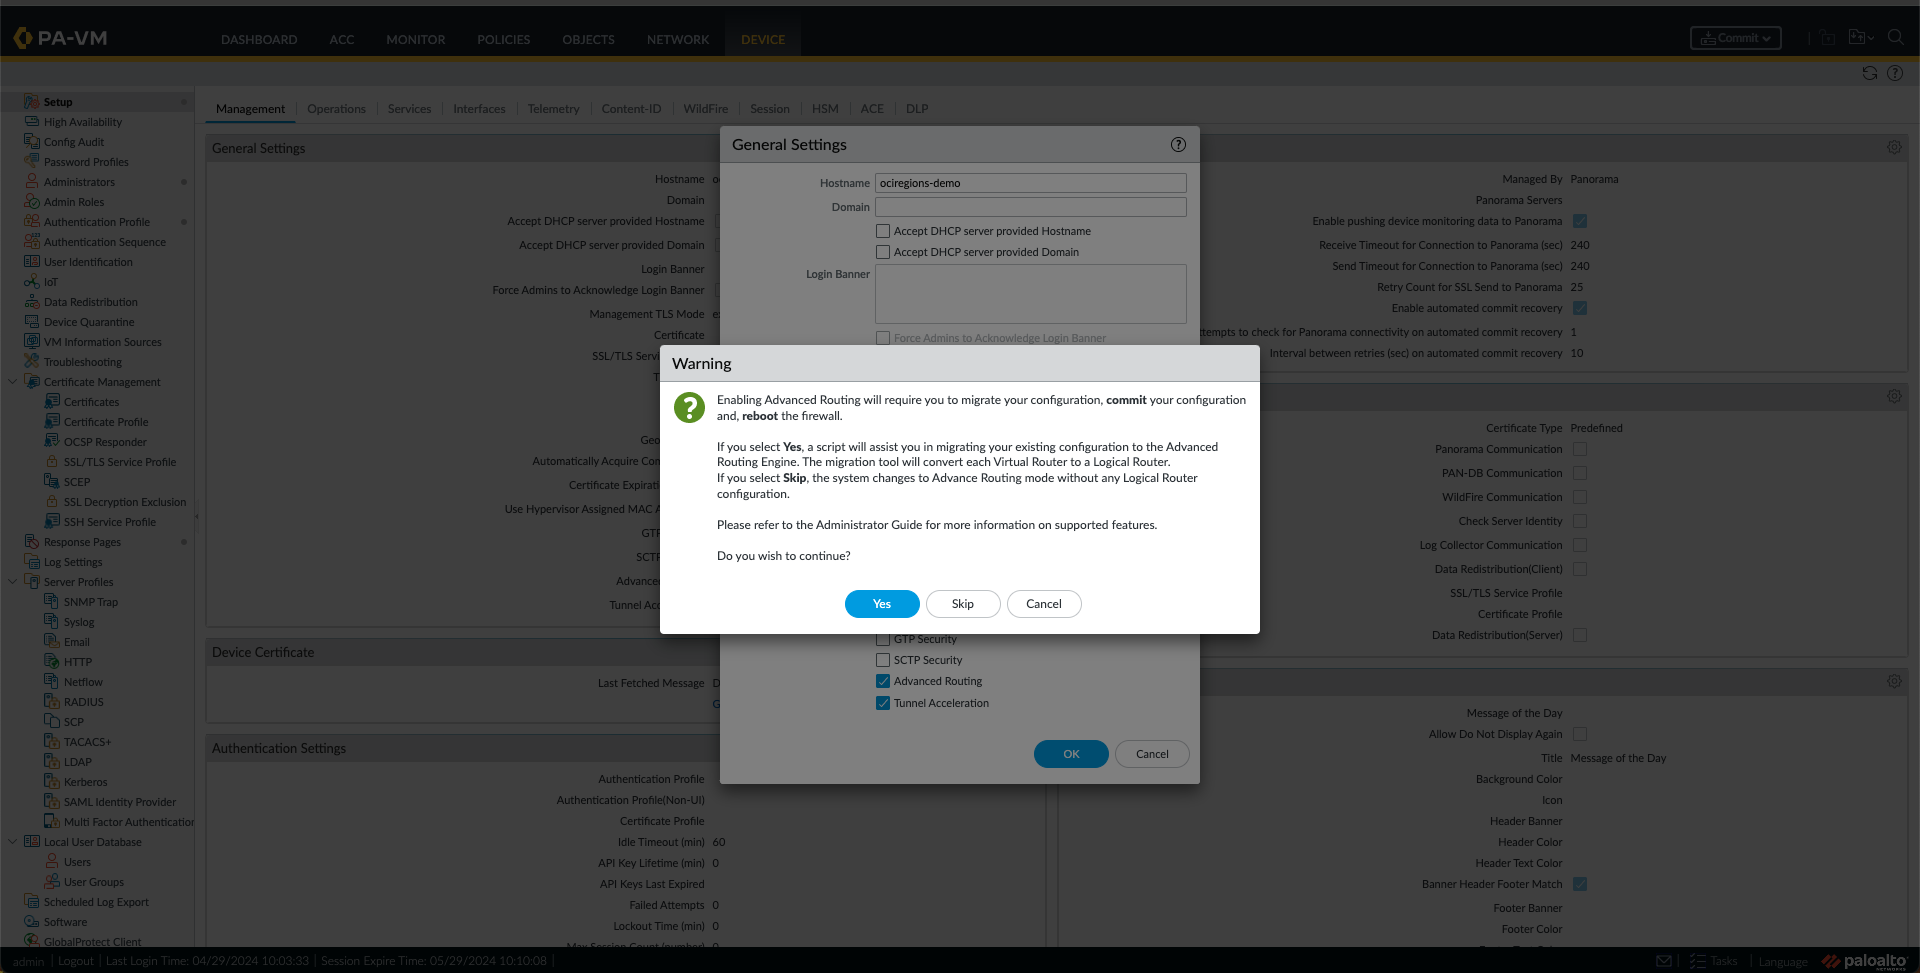The image size is (1920, 973).
Task: Switch to the MONITOR menu
Action: (415, 40)
